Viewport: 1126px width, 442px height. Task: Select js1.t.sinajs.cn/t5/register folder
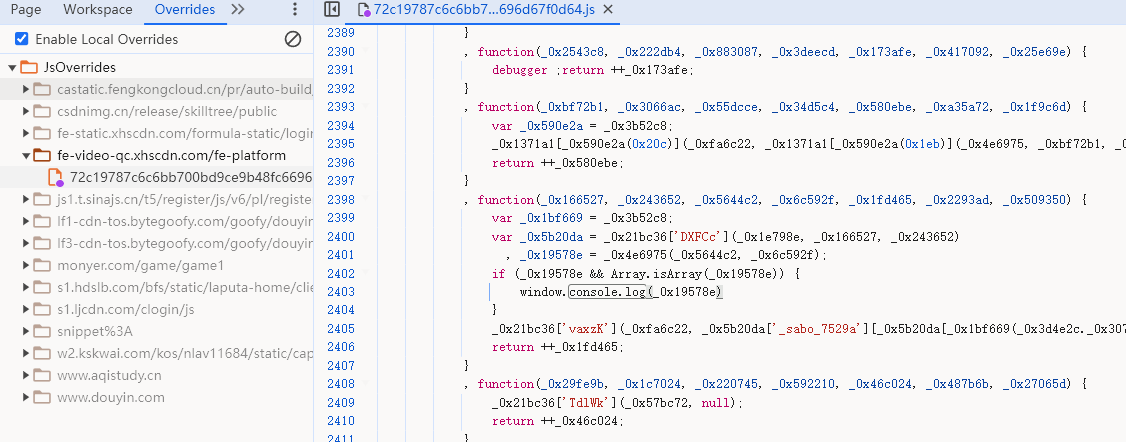[x=185, y=199]
